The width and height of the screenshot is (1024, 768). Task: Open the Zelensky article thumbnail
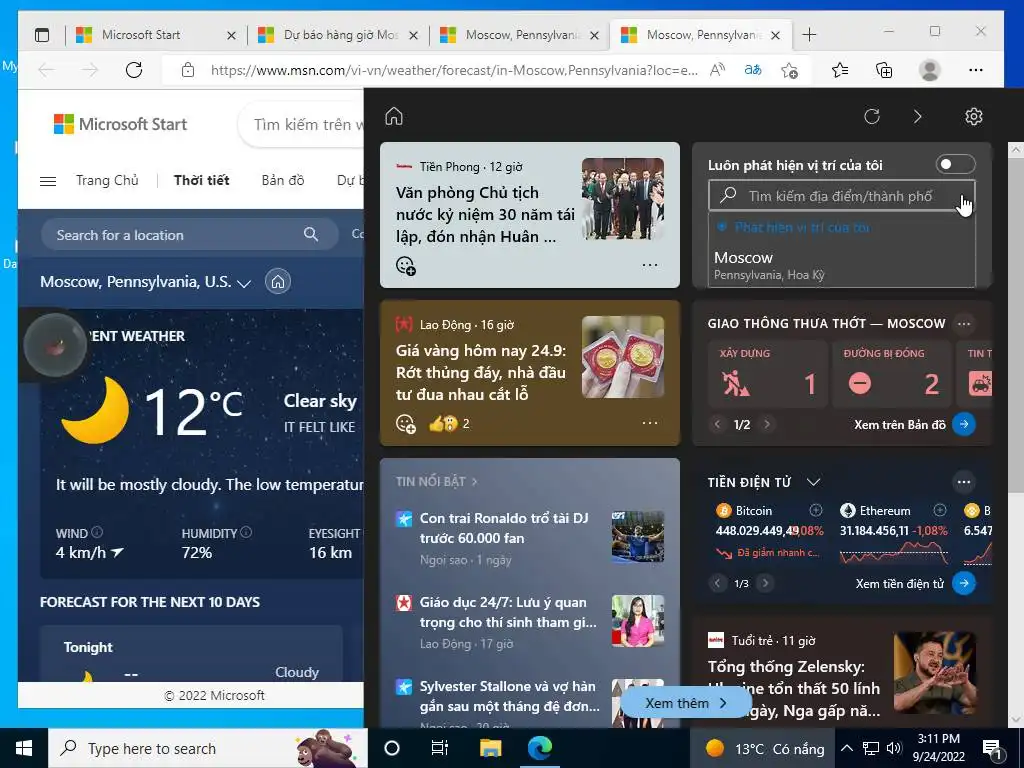pyautogui.click(x=935, y=671)
